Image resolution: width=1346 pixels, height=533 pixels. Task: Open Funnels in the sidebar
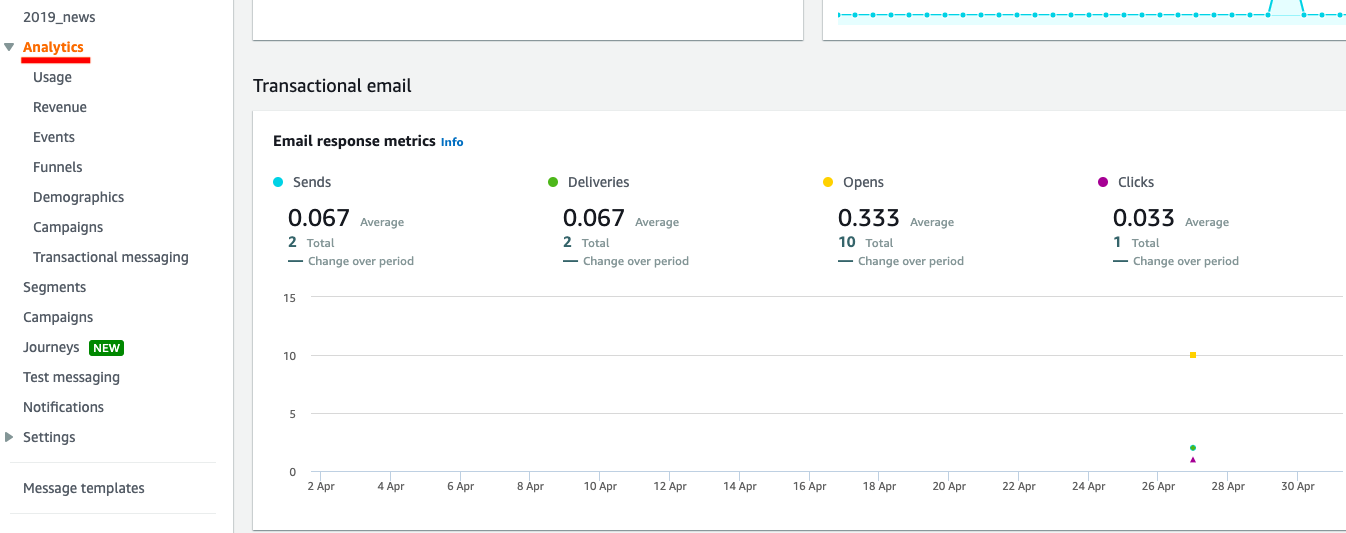[x=58, y=167]
